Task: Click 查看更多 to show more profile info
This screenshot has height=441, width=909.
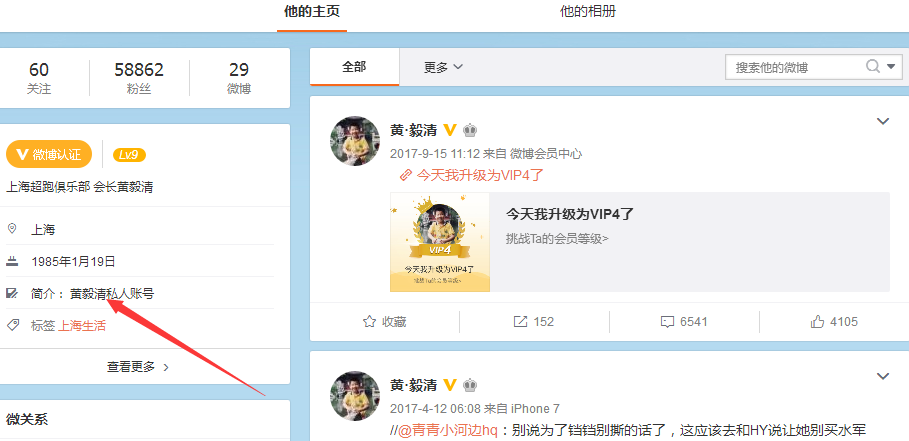Action: pyautogui.click(x=138, y=367)
